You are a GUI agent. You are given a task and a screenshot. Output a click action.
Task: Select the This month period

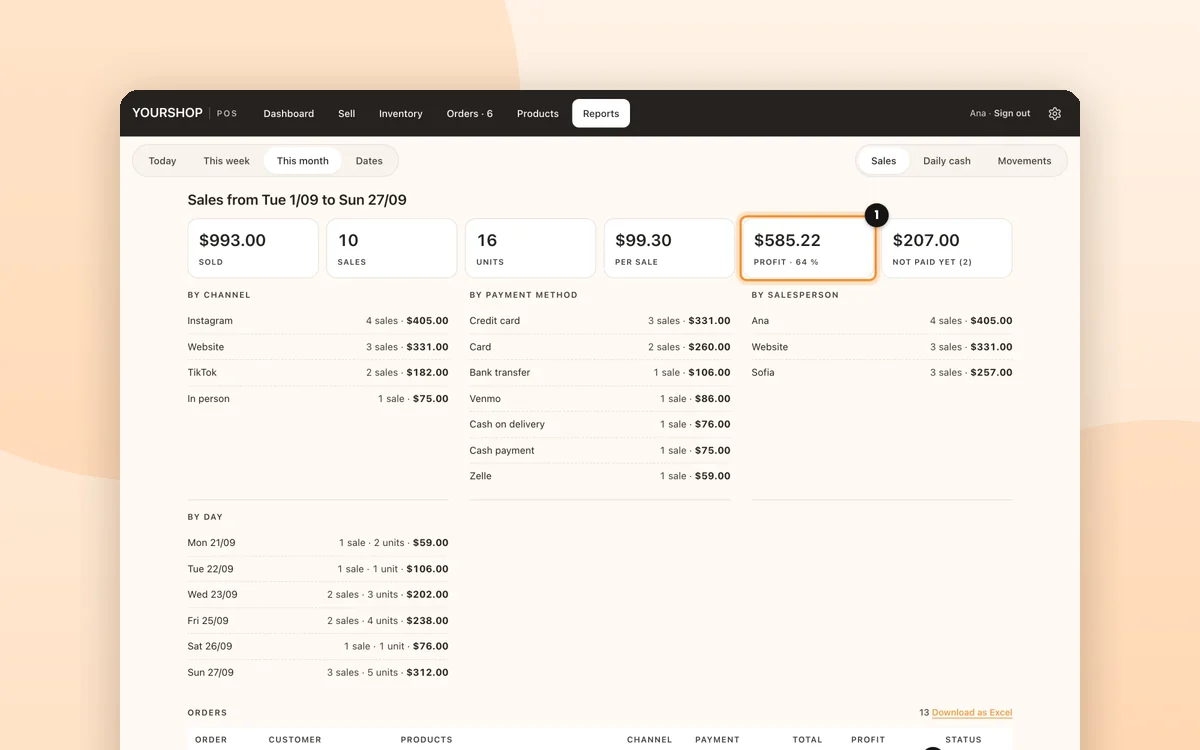[303, 161]
